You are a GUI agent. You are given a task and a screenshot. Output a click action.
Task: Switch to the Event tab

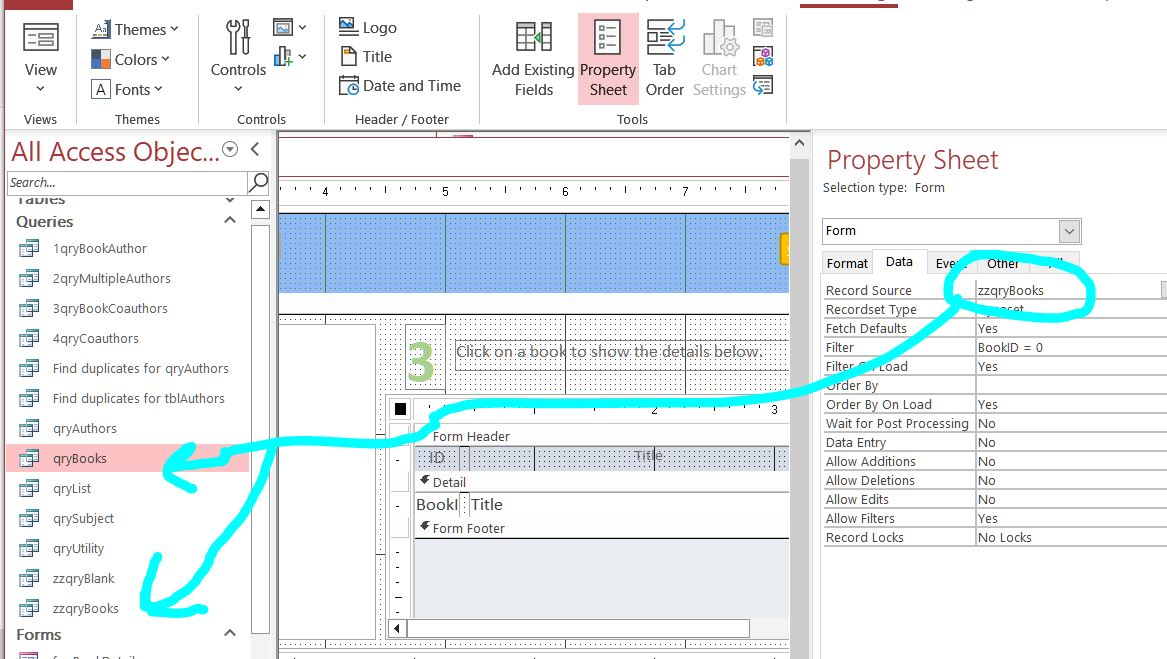click(950, 264)
